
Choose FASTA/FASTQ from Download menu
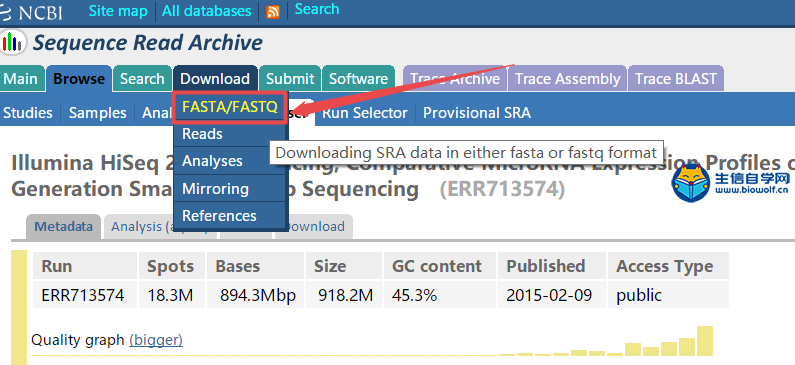[x=230, y=107]
